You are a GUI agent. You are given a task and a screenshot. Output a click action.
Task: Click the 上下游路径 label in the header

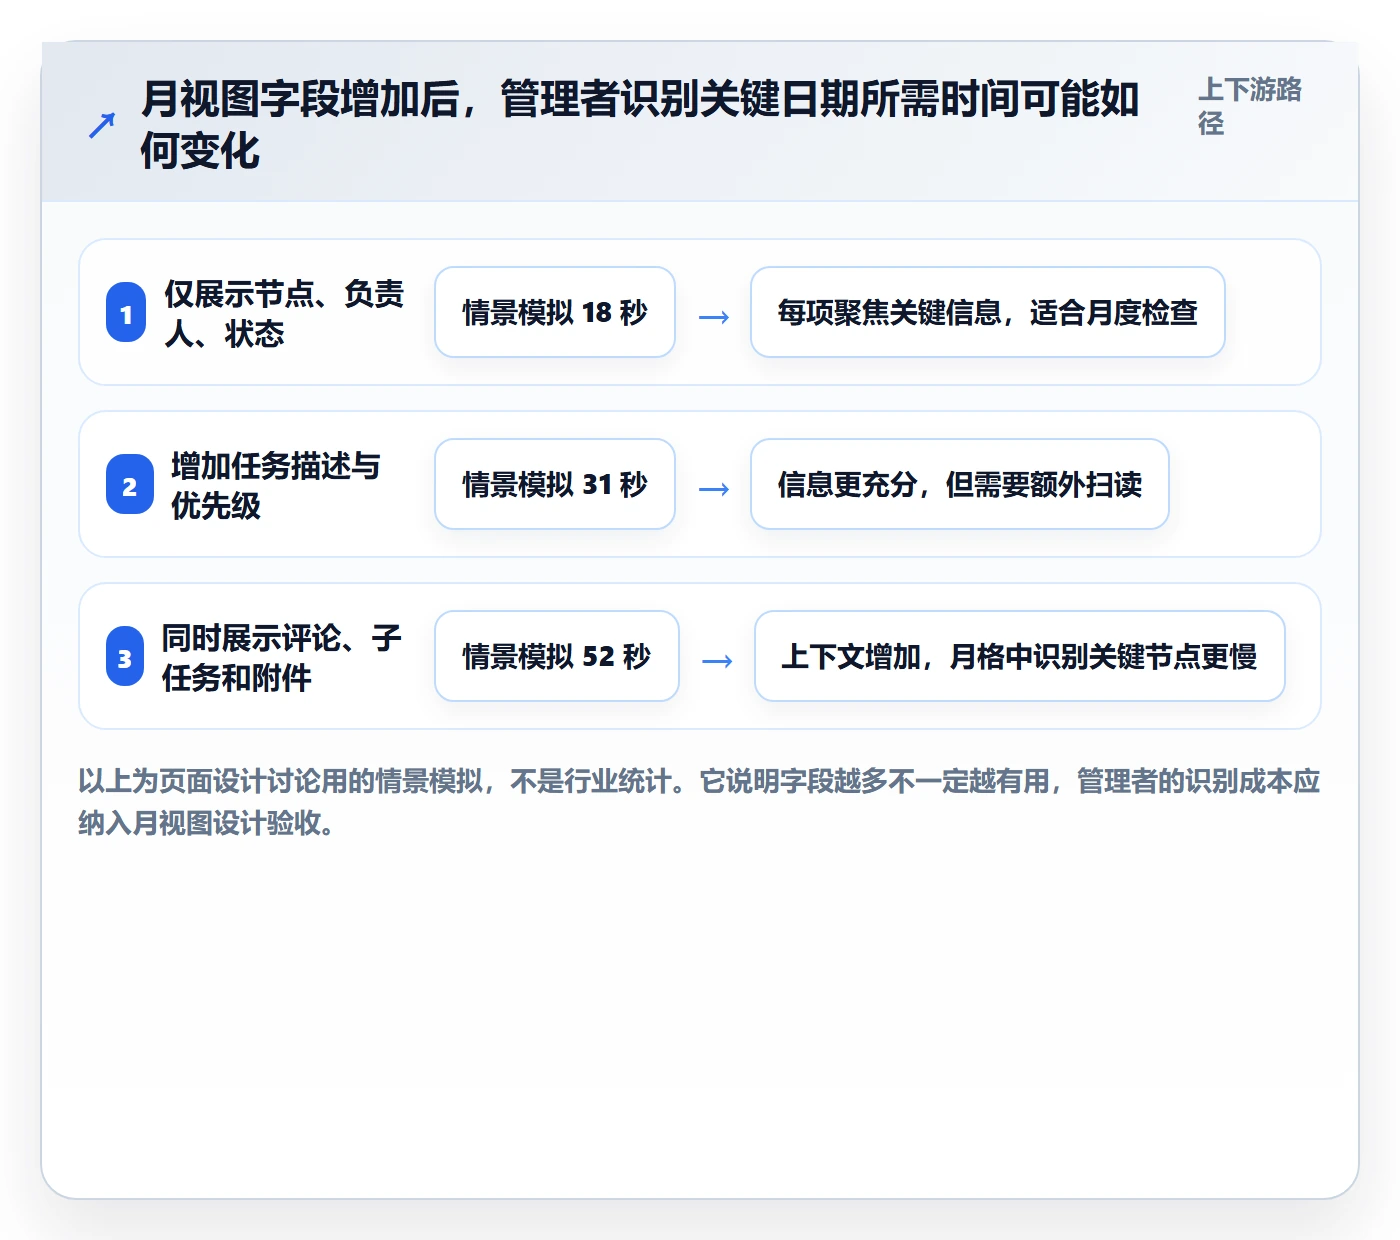pos(1250,106)
